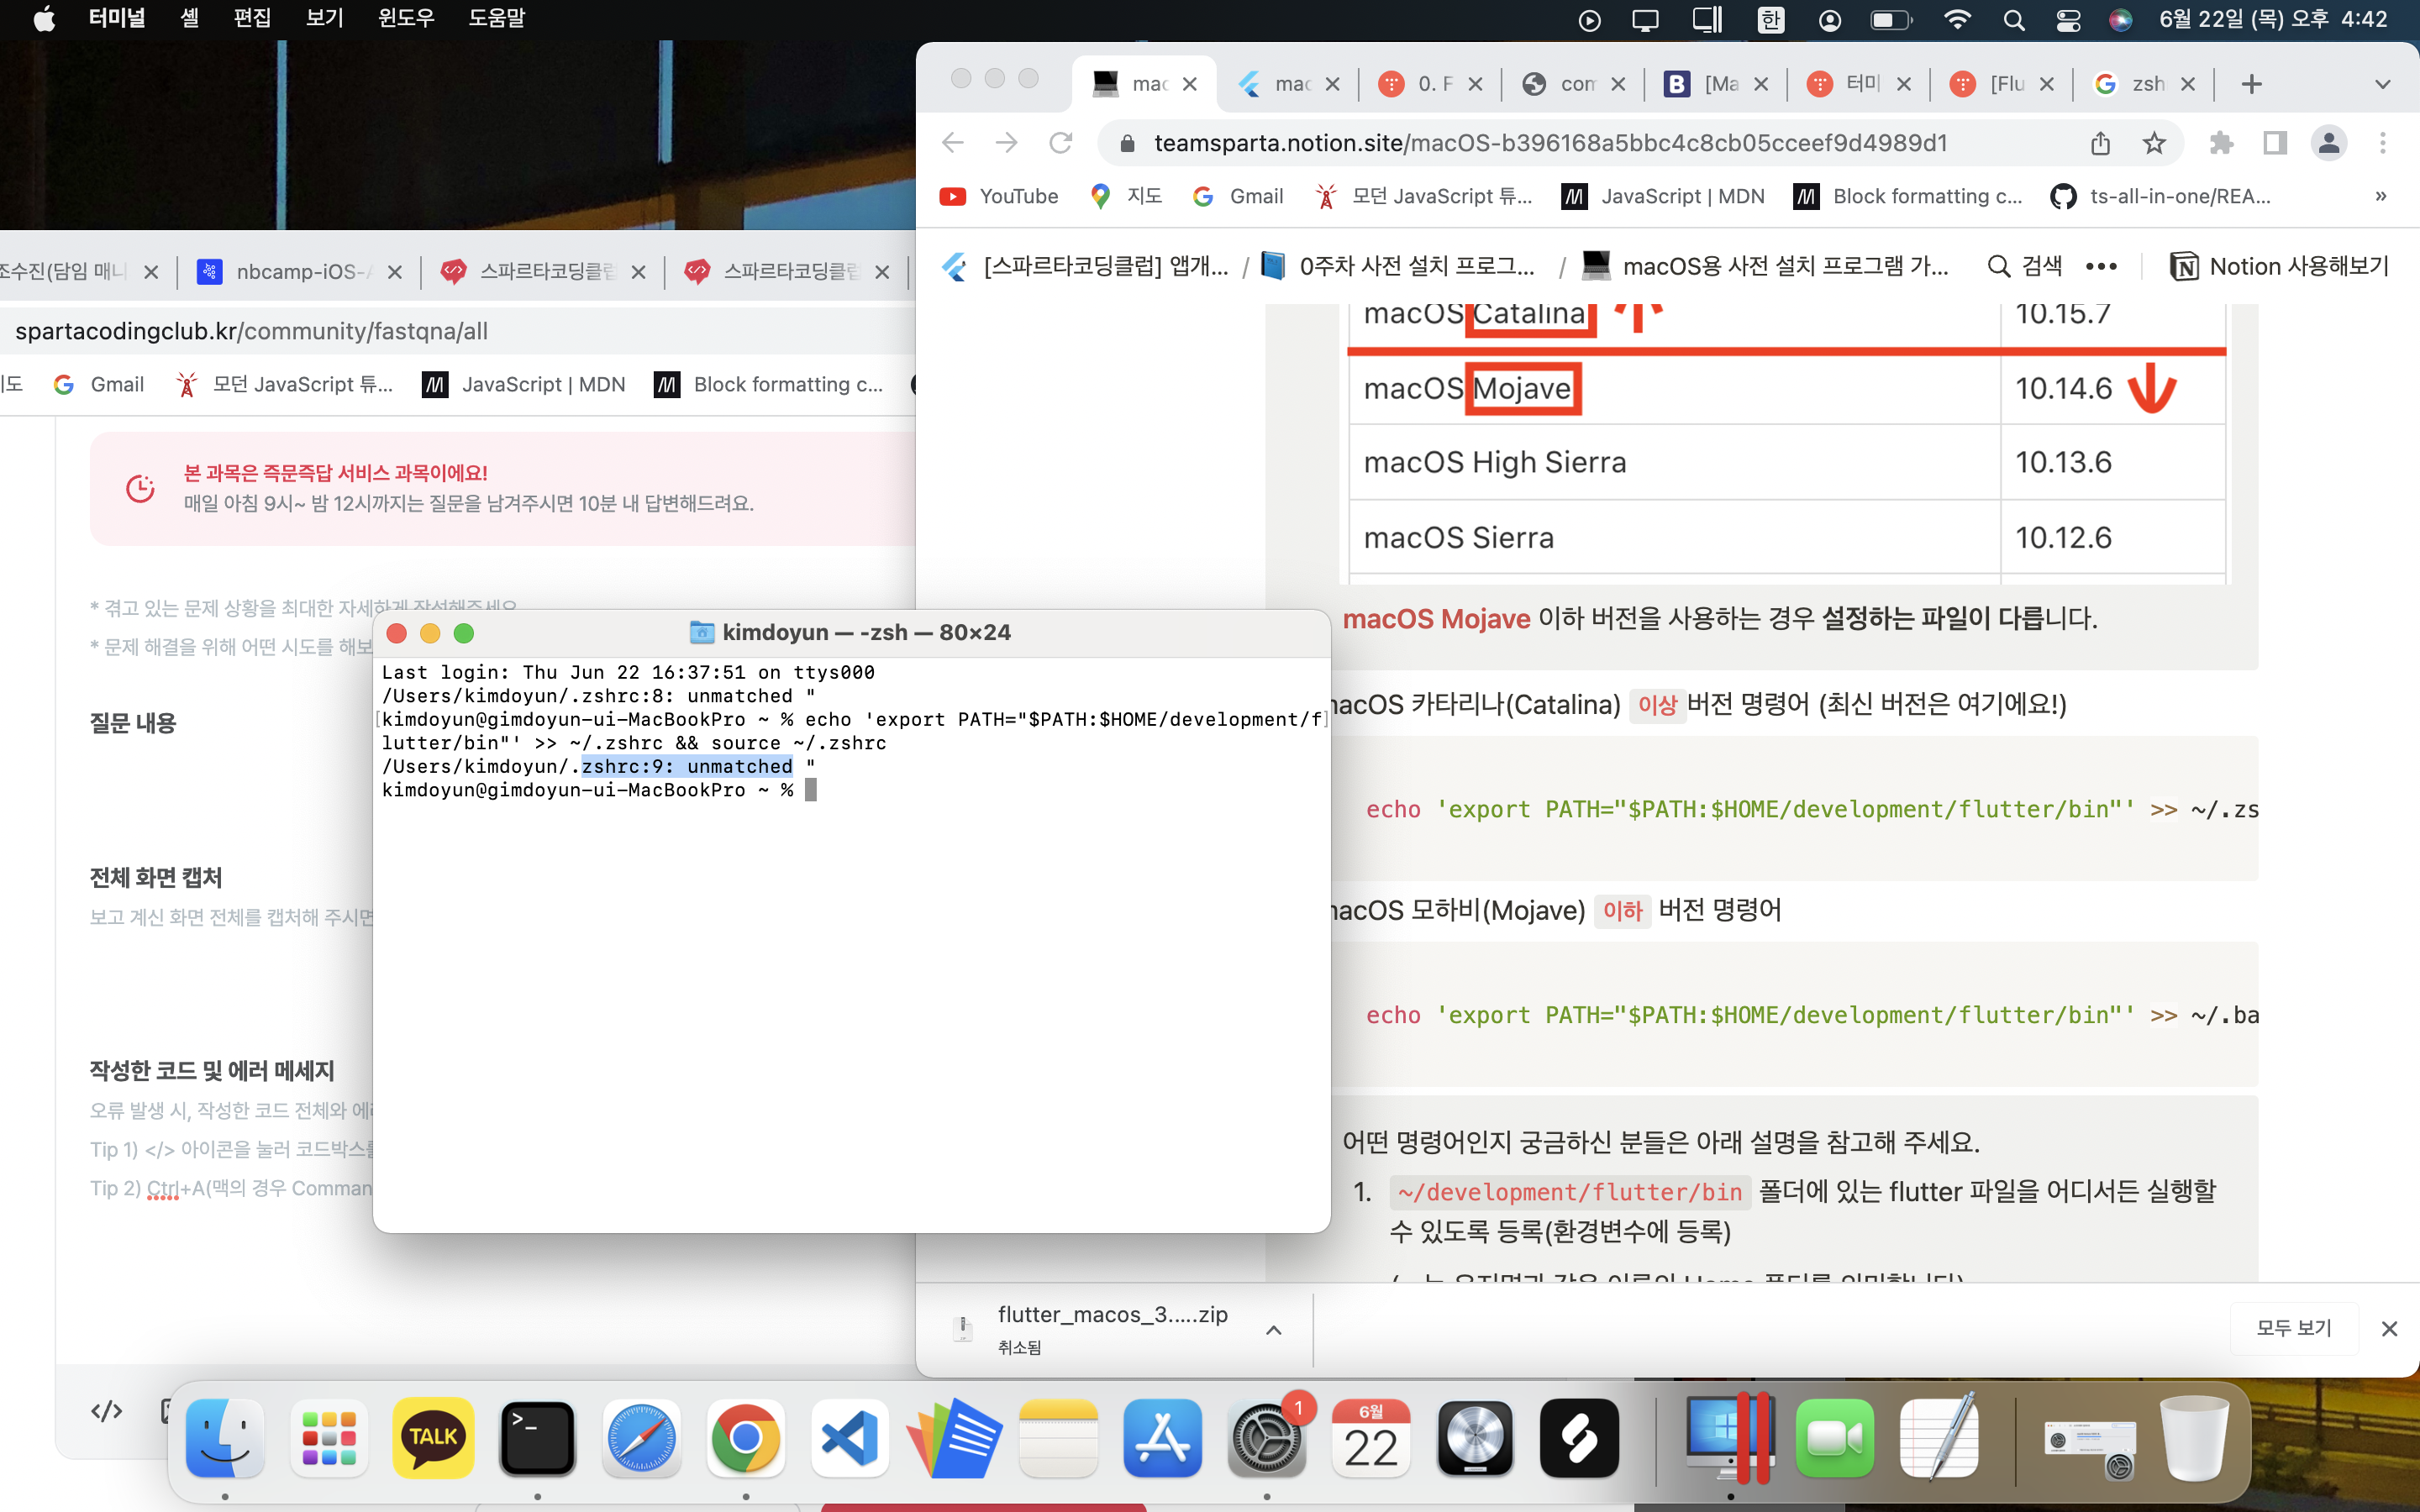2420x1512 pixels.
Task: Open KakaoTalk from the dock
Action: pos(433,1438)
